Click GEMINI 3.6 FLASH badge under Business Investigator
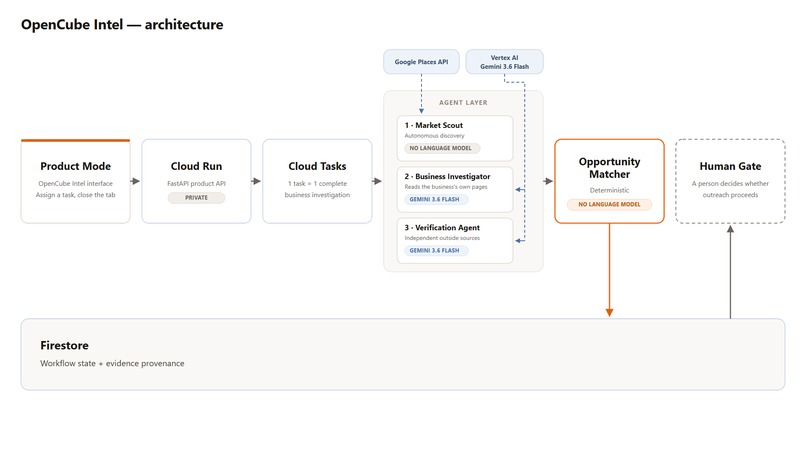806x453 pixels. pos(434,200)
